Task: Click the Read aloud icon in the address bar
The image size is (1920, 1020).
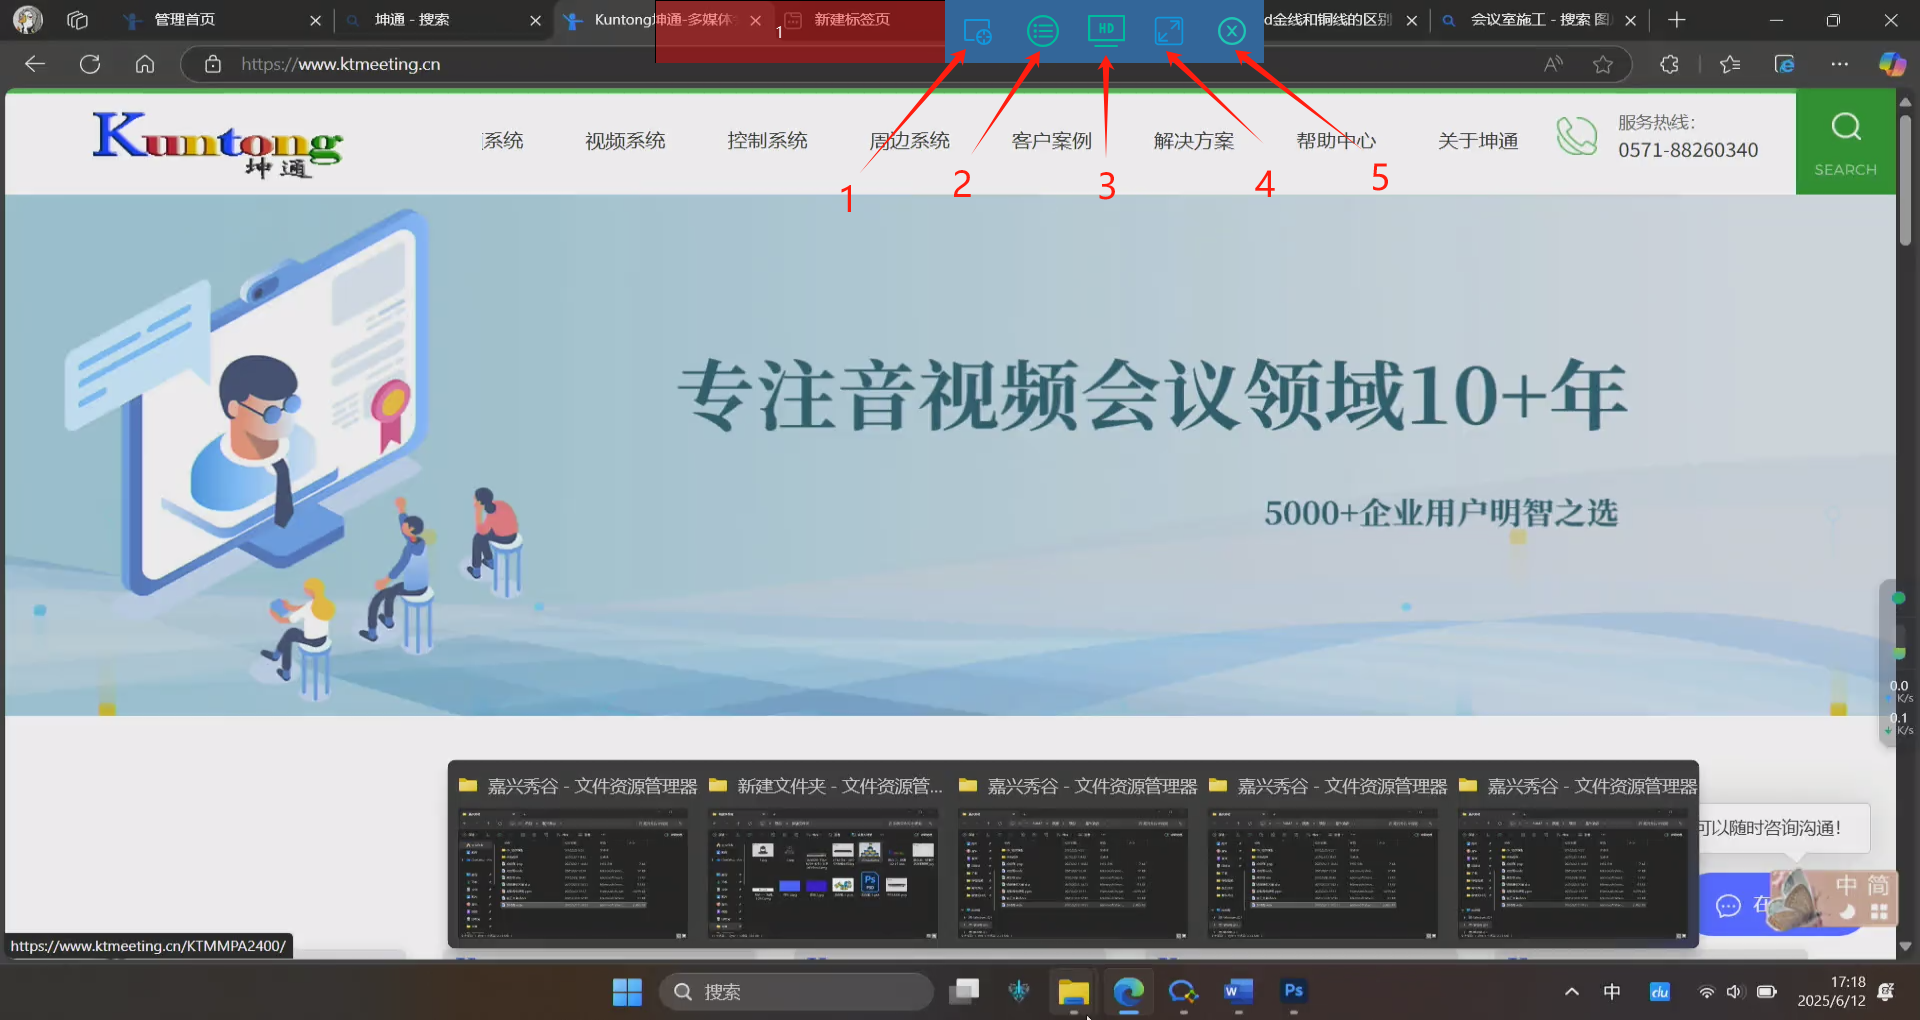Action: click(1553, 64)
